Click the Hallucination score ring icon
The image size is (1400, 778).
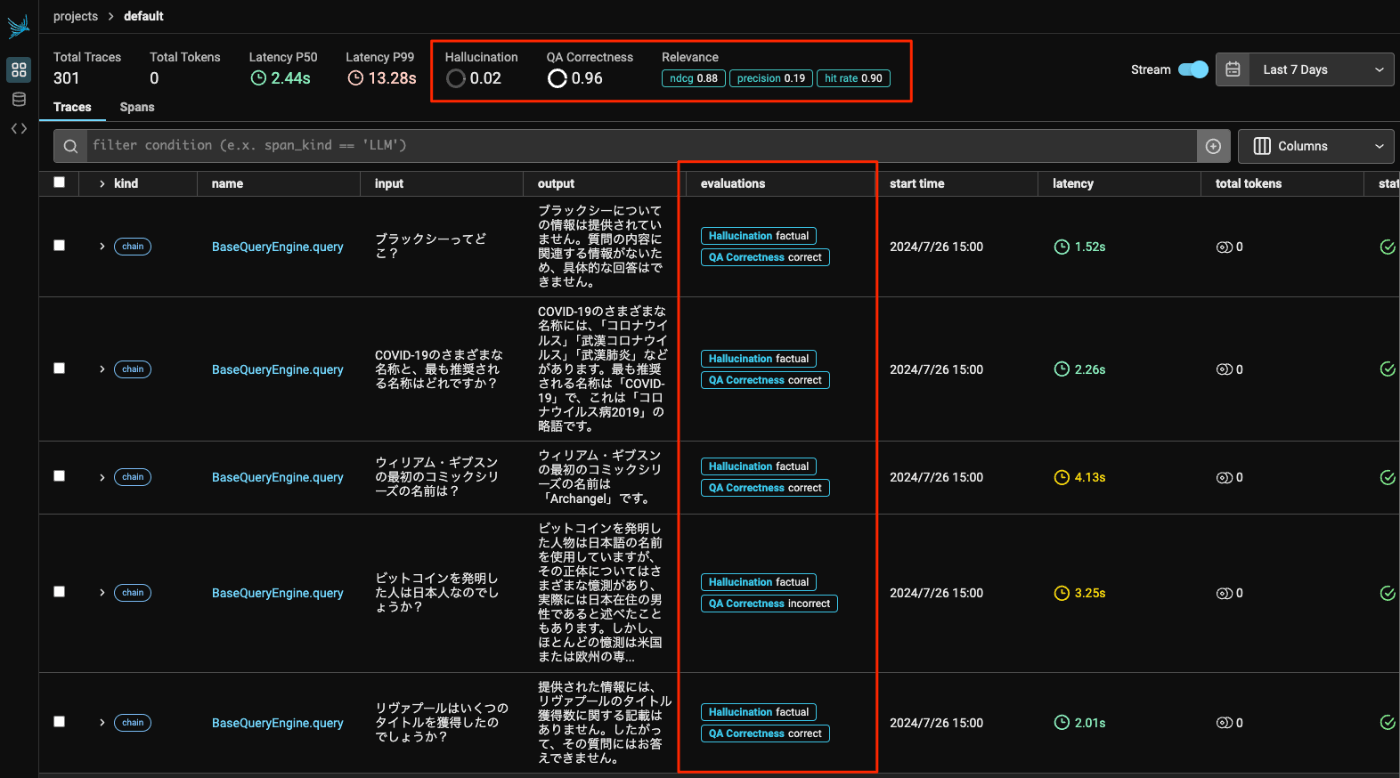coord(456,78)
